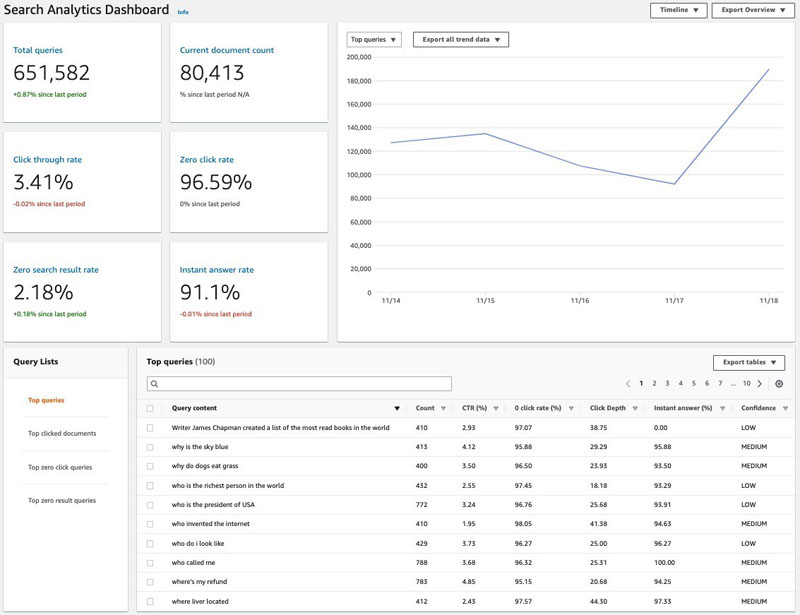The height and width of the screenshot is (615, 800).
Task: Switch to Top clicked documents list
Action: pyautogui.click(x=62, y=434)
